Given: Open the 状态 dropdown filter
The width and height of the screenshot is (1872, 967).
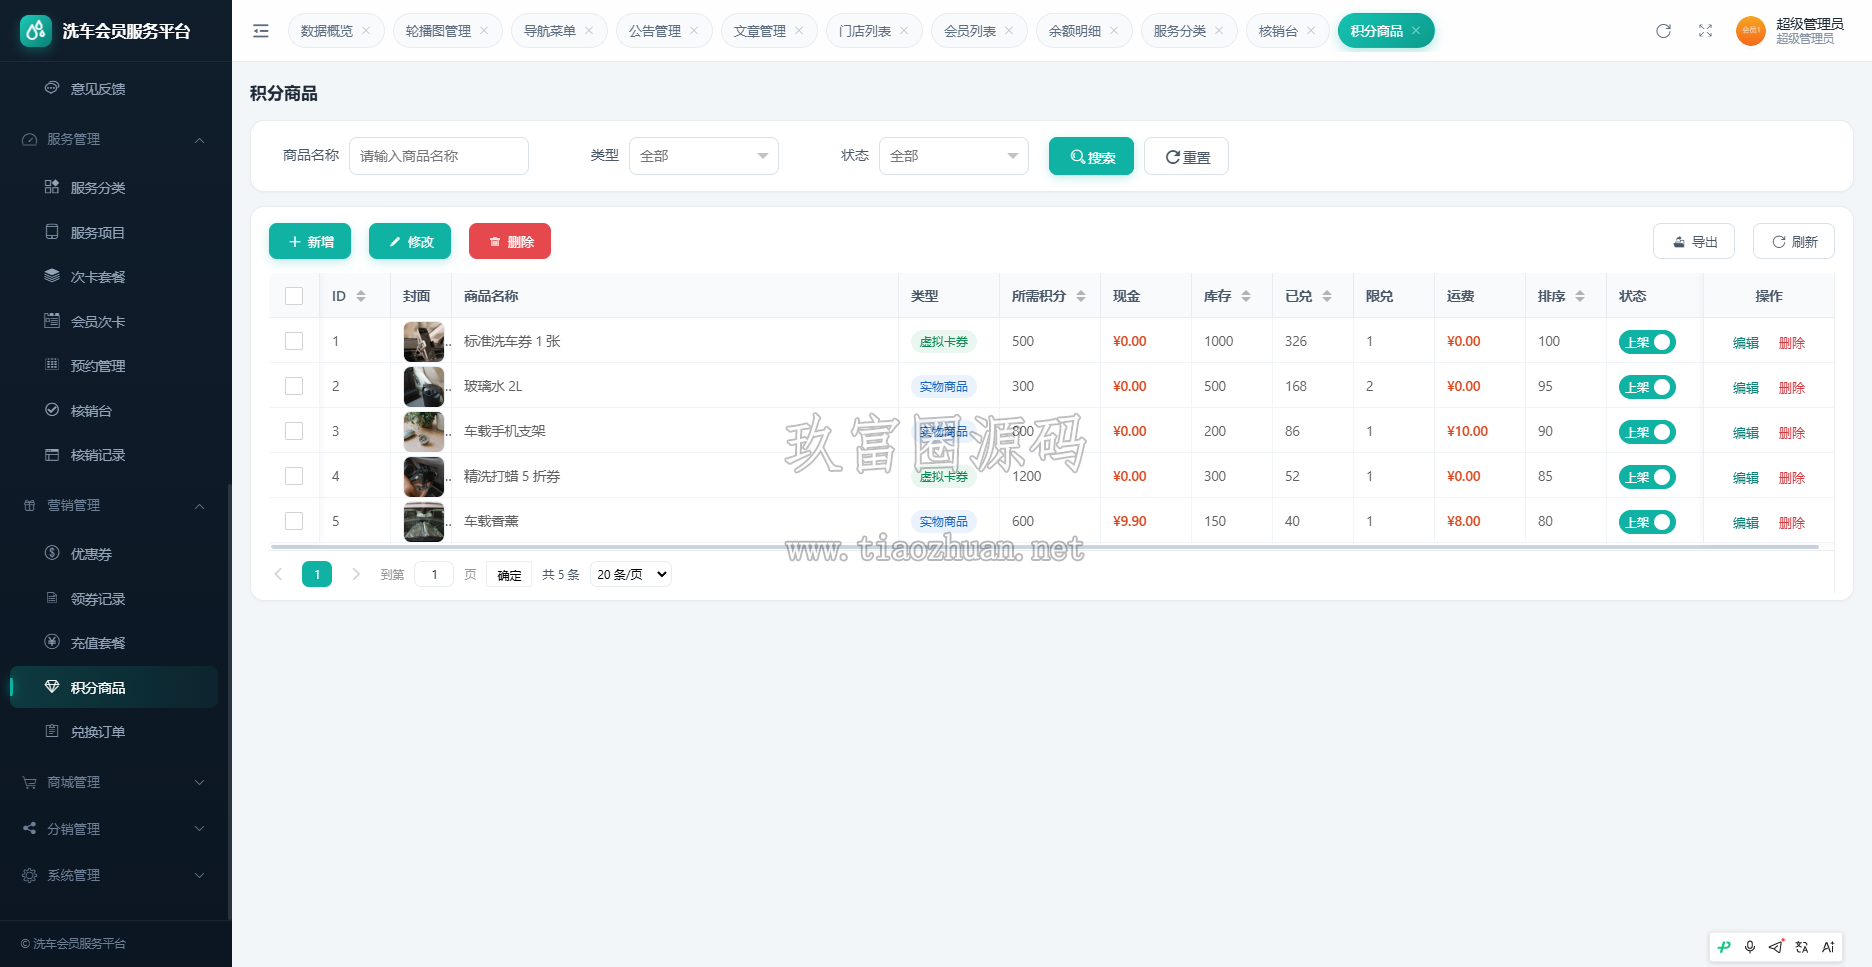Looking at the screenshot, I should point(954,156).
